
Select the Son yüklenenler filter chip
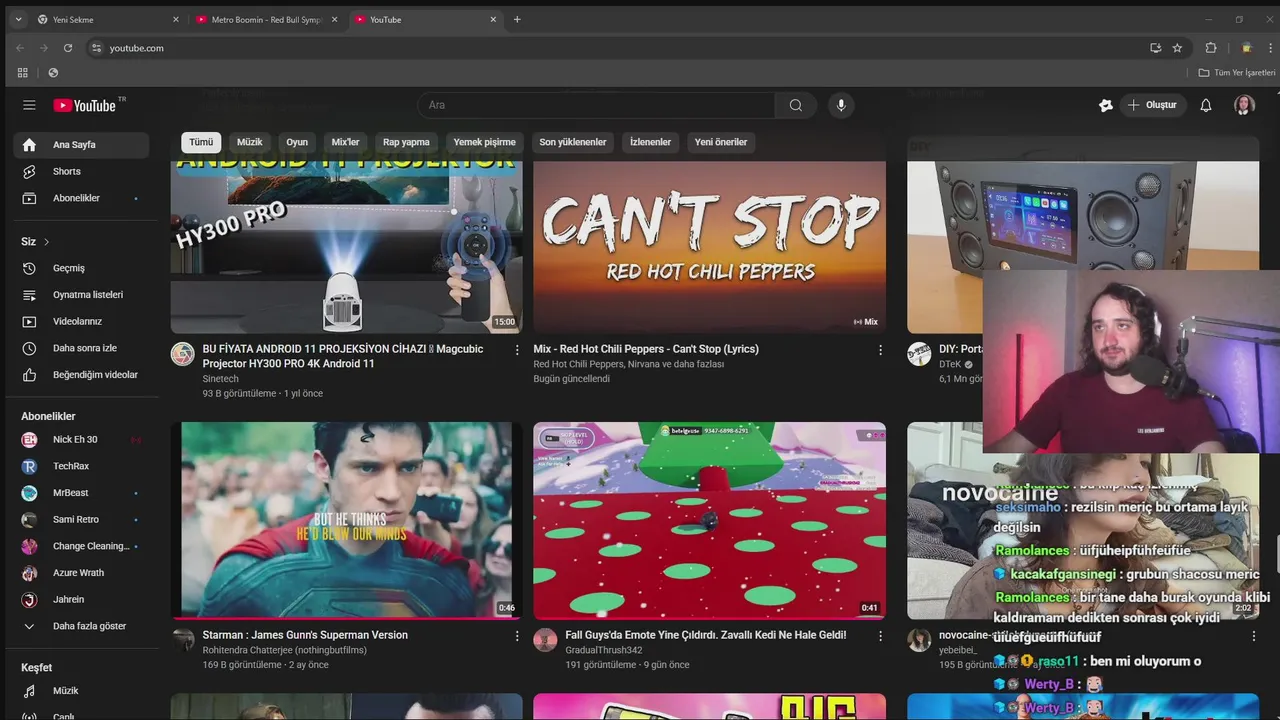point(573,142)
